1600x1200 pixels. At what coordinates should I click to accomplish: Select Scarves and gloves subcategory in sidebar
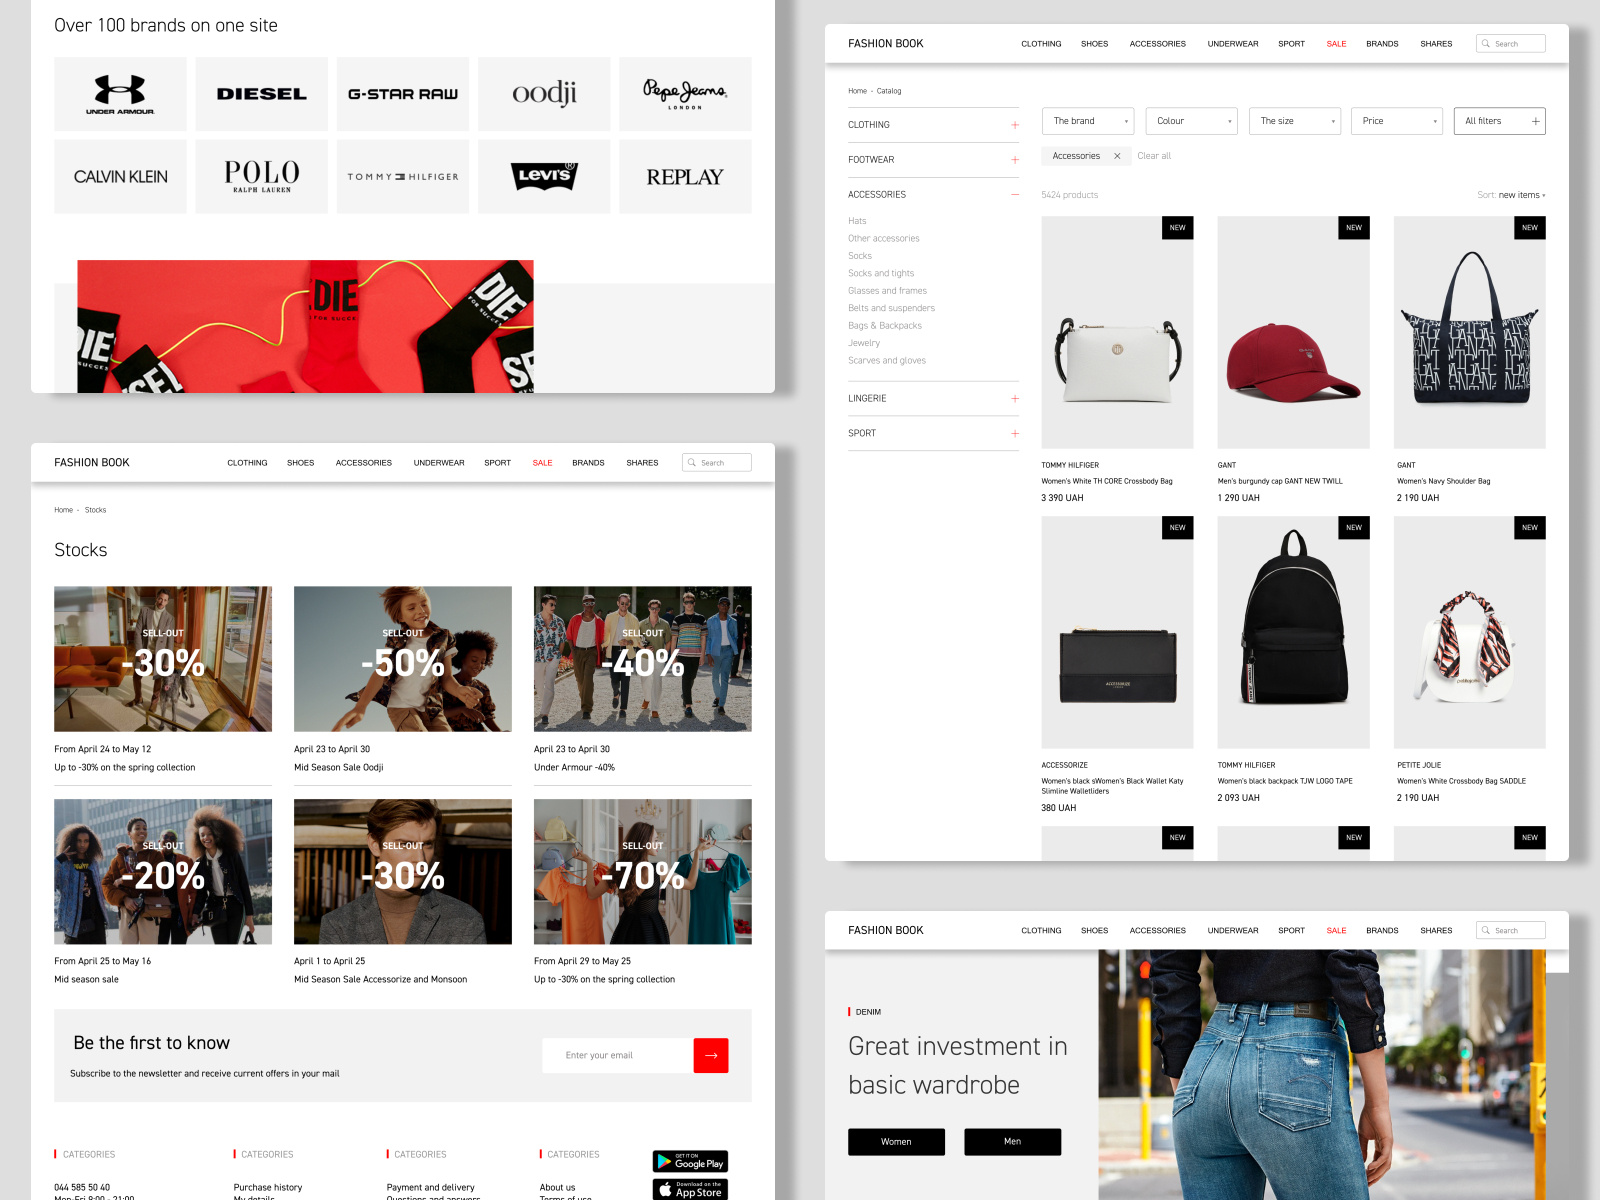click(x=887, y=361)
